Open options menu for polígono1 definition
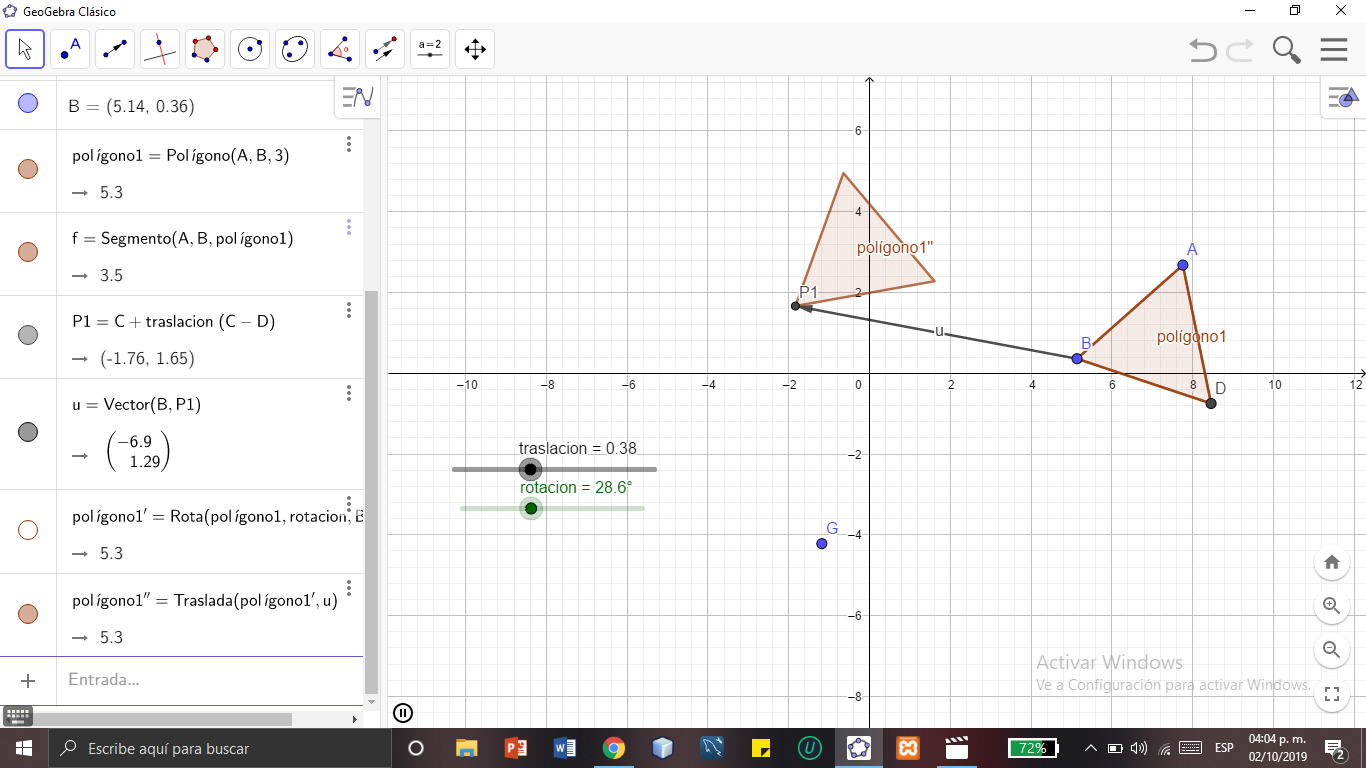 (348, 144)
